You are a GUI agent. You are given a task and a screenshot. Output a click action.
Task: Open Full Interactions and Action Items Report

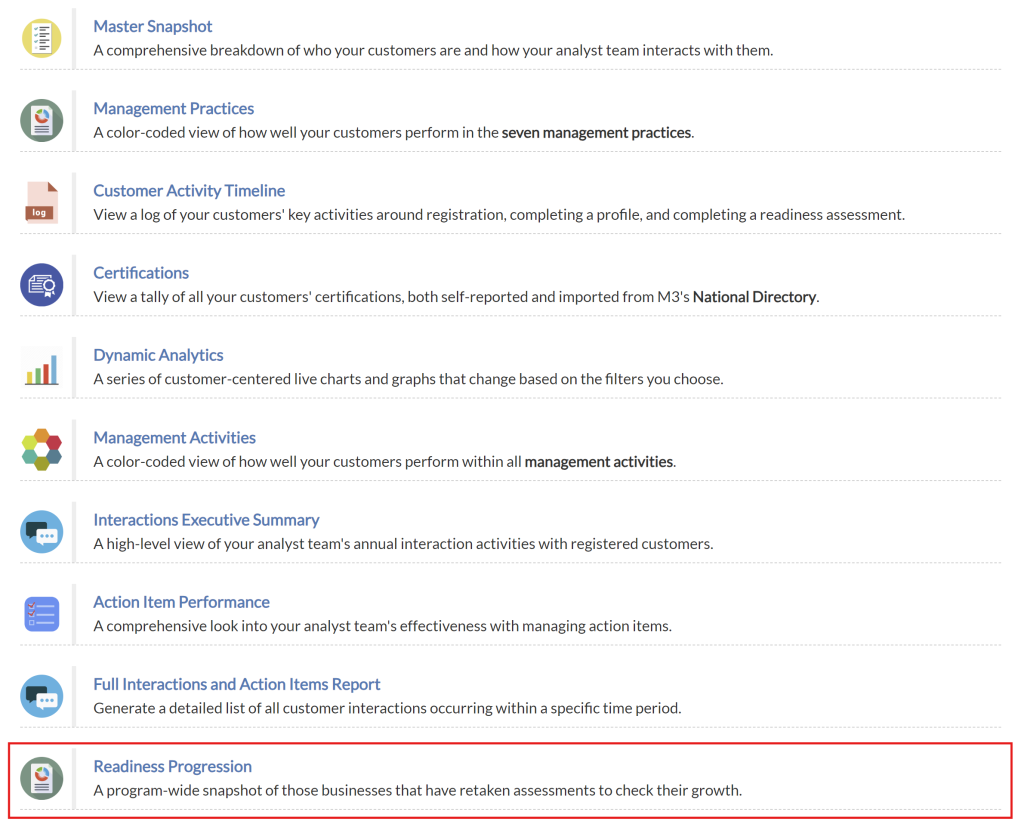click(x=237, y=684)
